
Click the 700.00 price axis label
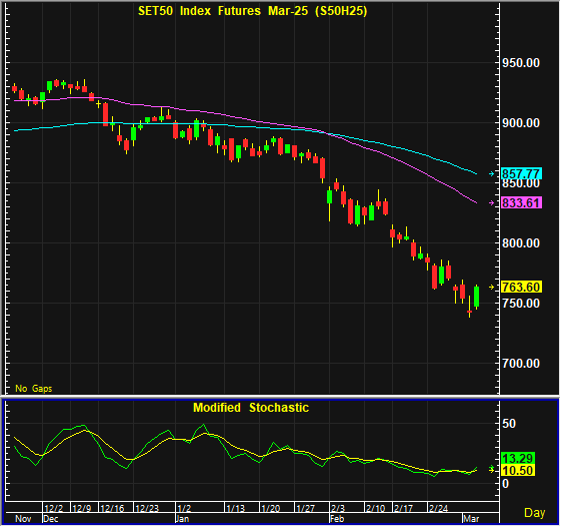(x=521, y=364)
